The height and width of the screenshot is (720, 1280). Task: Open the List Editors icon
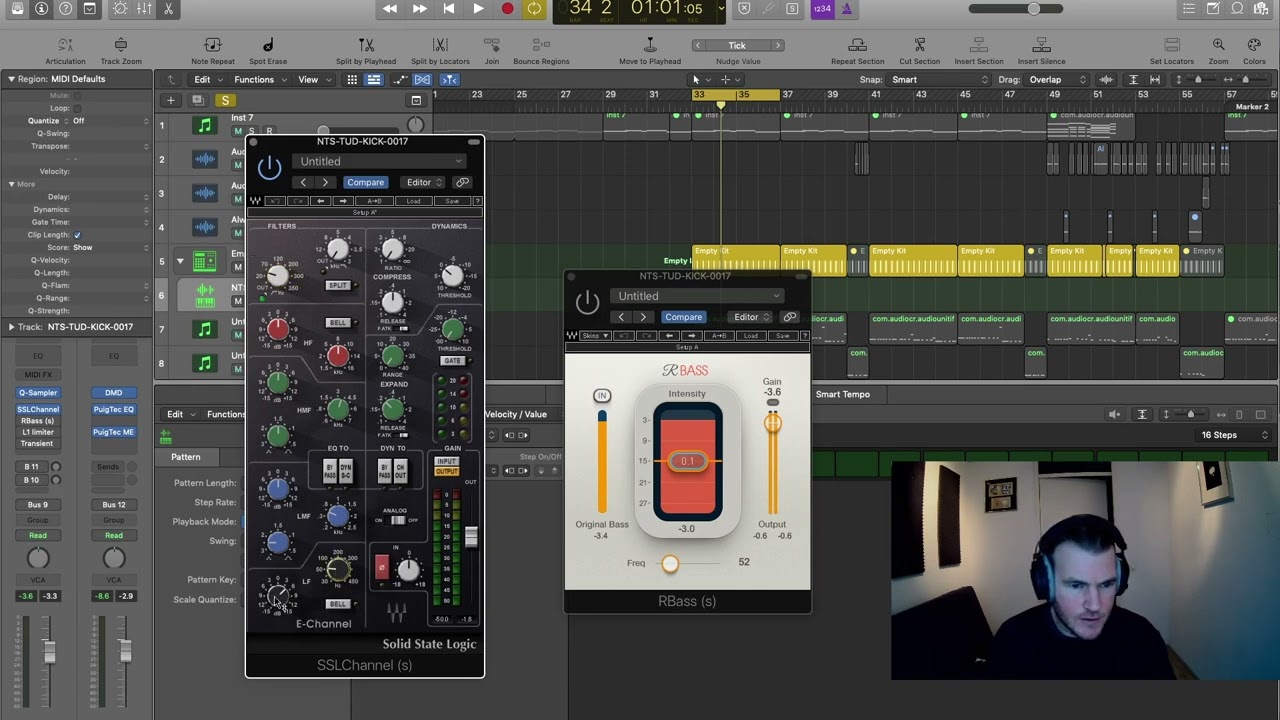tap(1189, 9)
